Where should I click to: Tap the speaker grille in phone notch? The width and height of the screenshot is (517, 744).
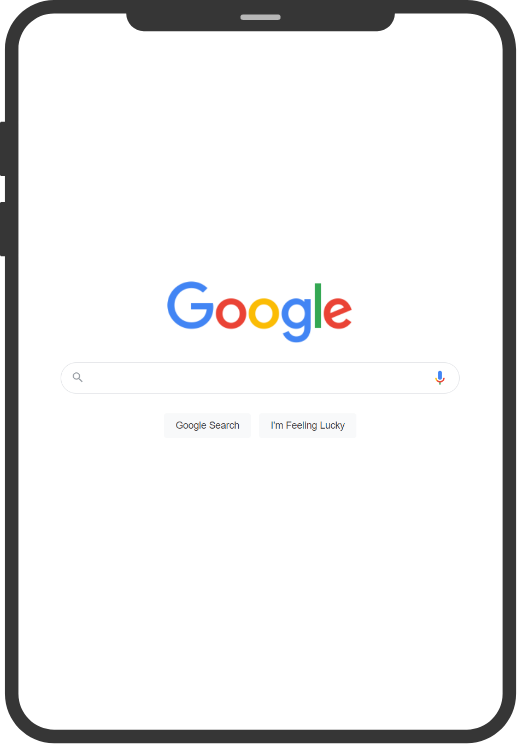(x=260, y=17)
